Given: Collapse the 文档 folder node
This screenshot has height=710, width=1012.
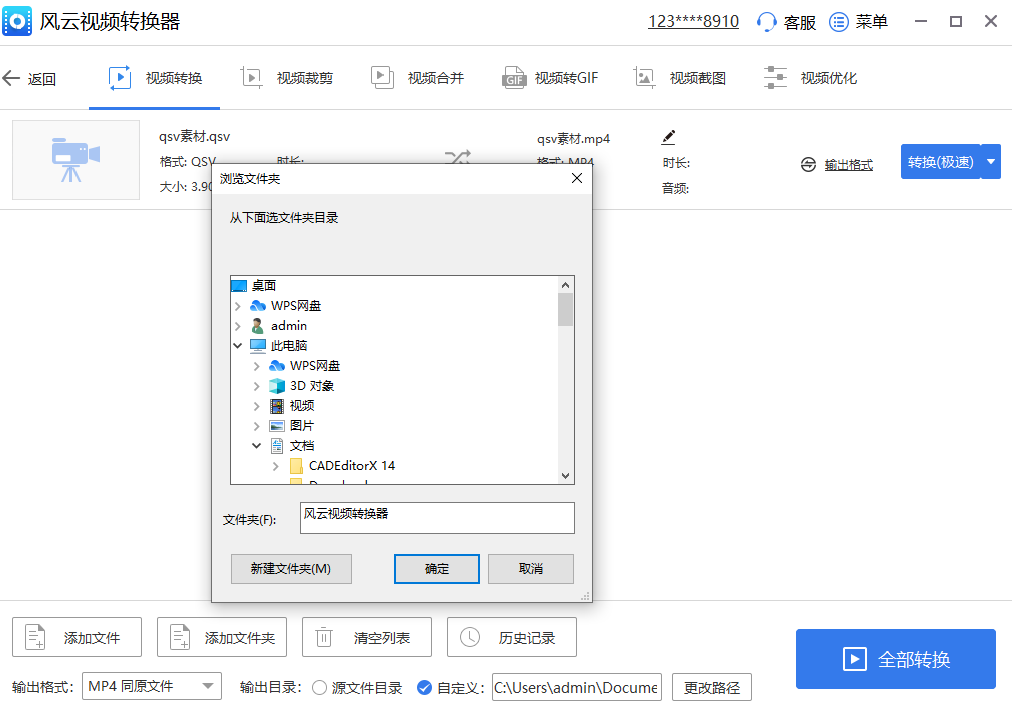Looking at the screenshot, I should [257, 446].
